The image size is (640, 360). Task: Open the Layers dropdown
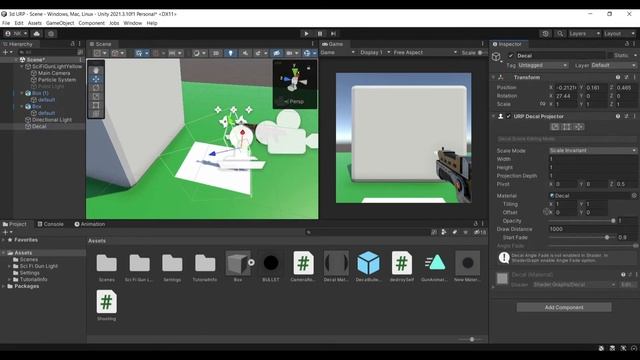(584, 34)
